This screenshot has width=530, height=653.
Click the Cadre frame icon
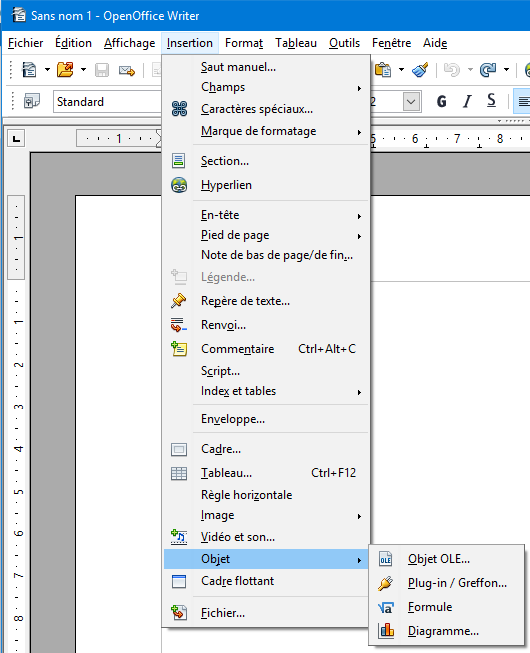click(x=179, y=449)
